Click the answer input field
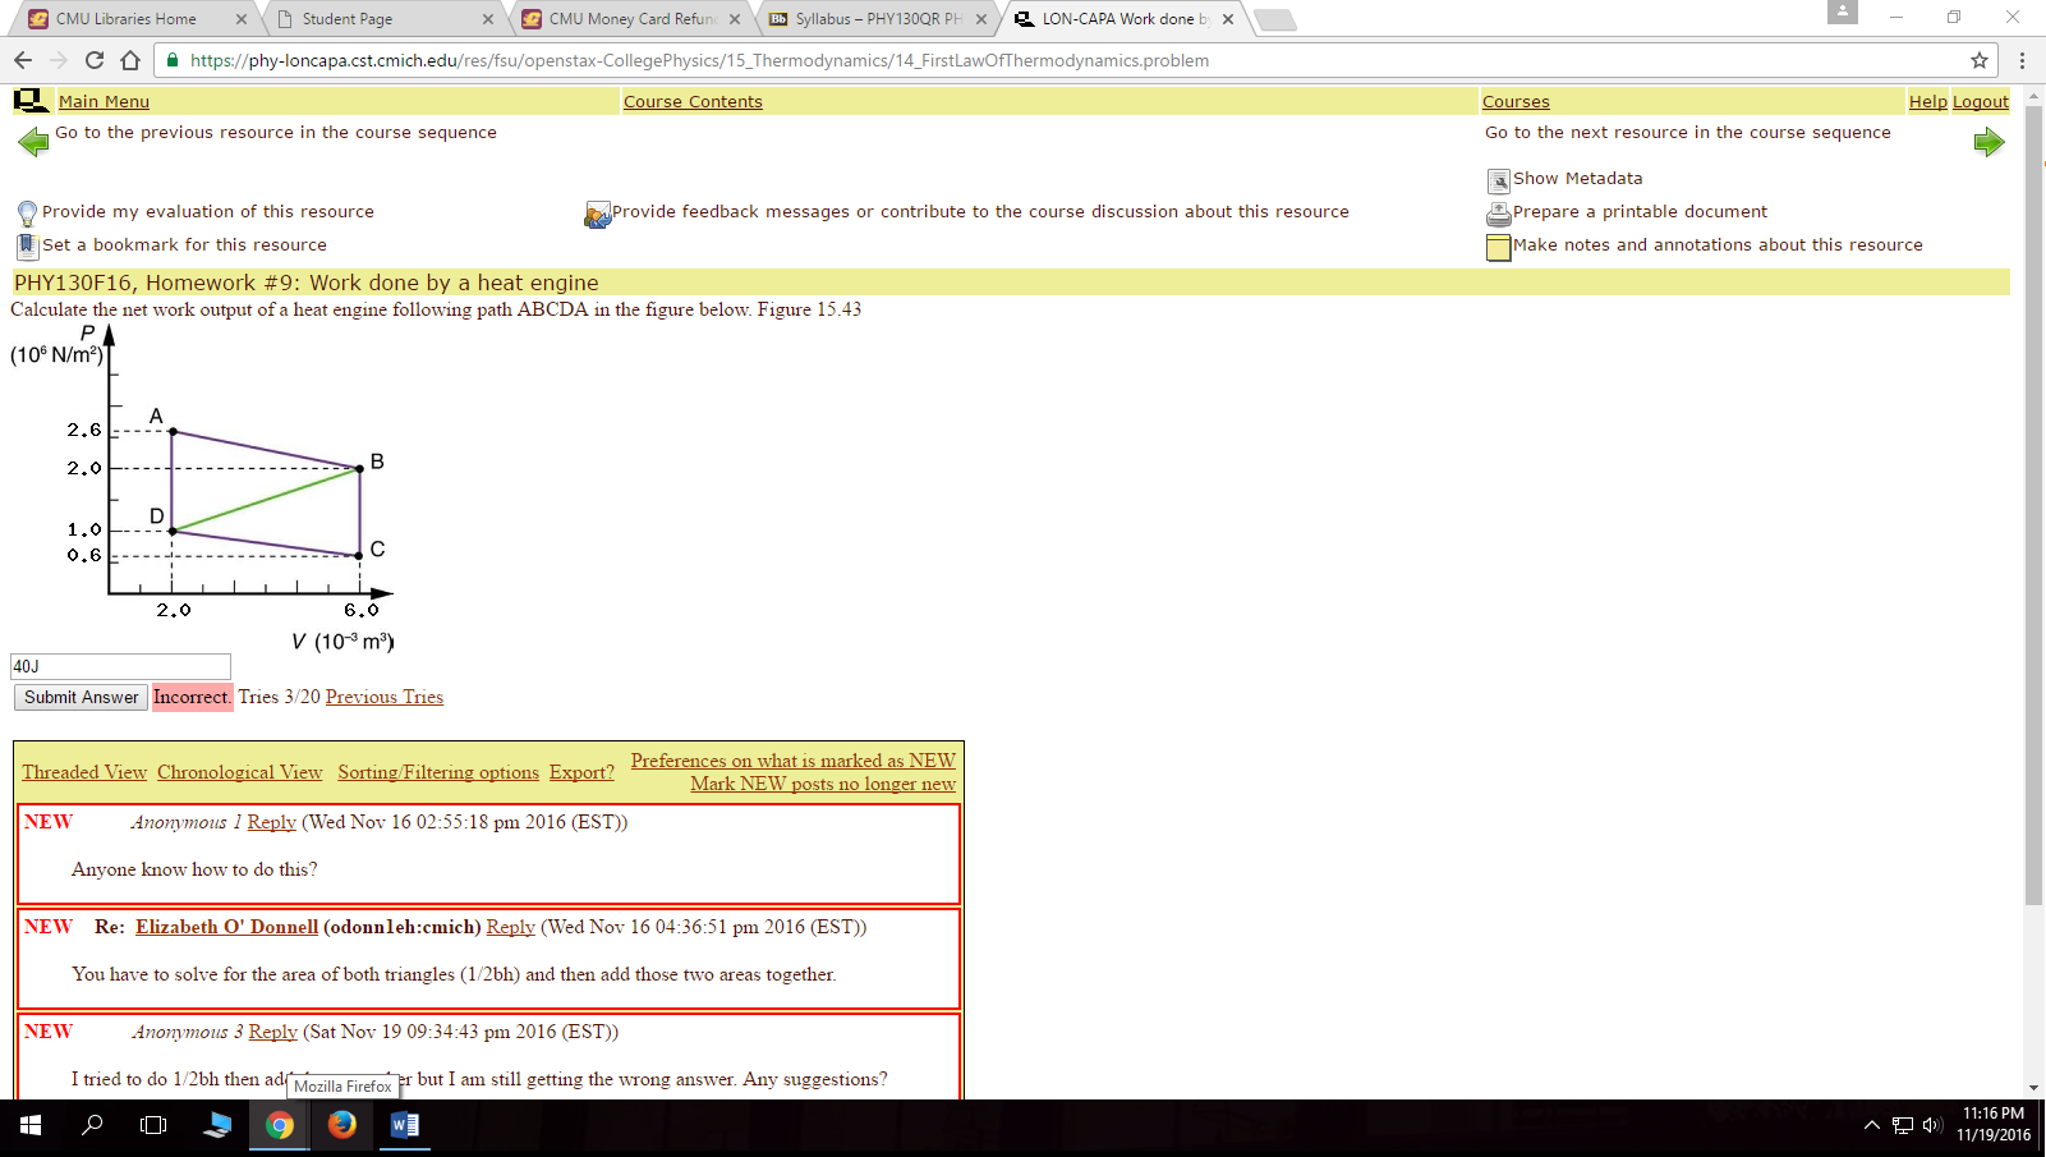The image size is (2046, 1157). (119, 665)
